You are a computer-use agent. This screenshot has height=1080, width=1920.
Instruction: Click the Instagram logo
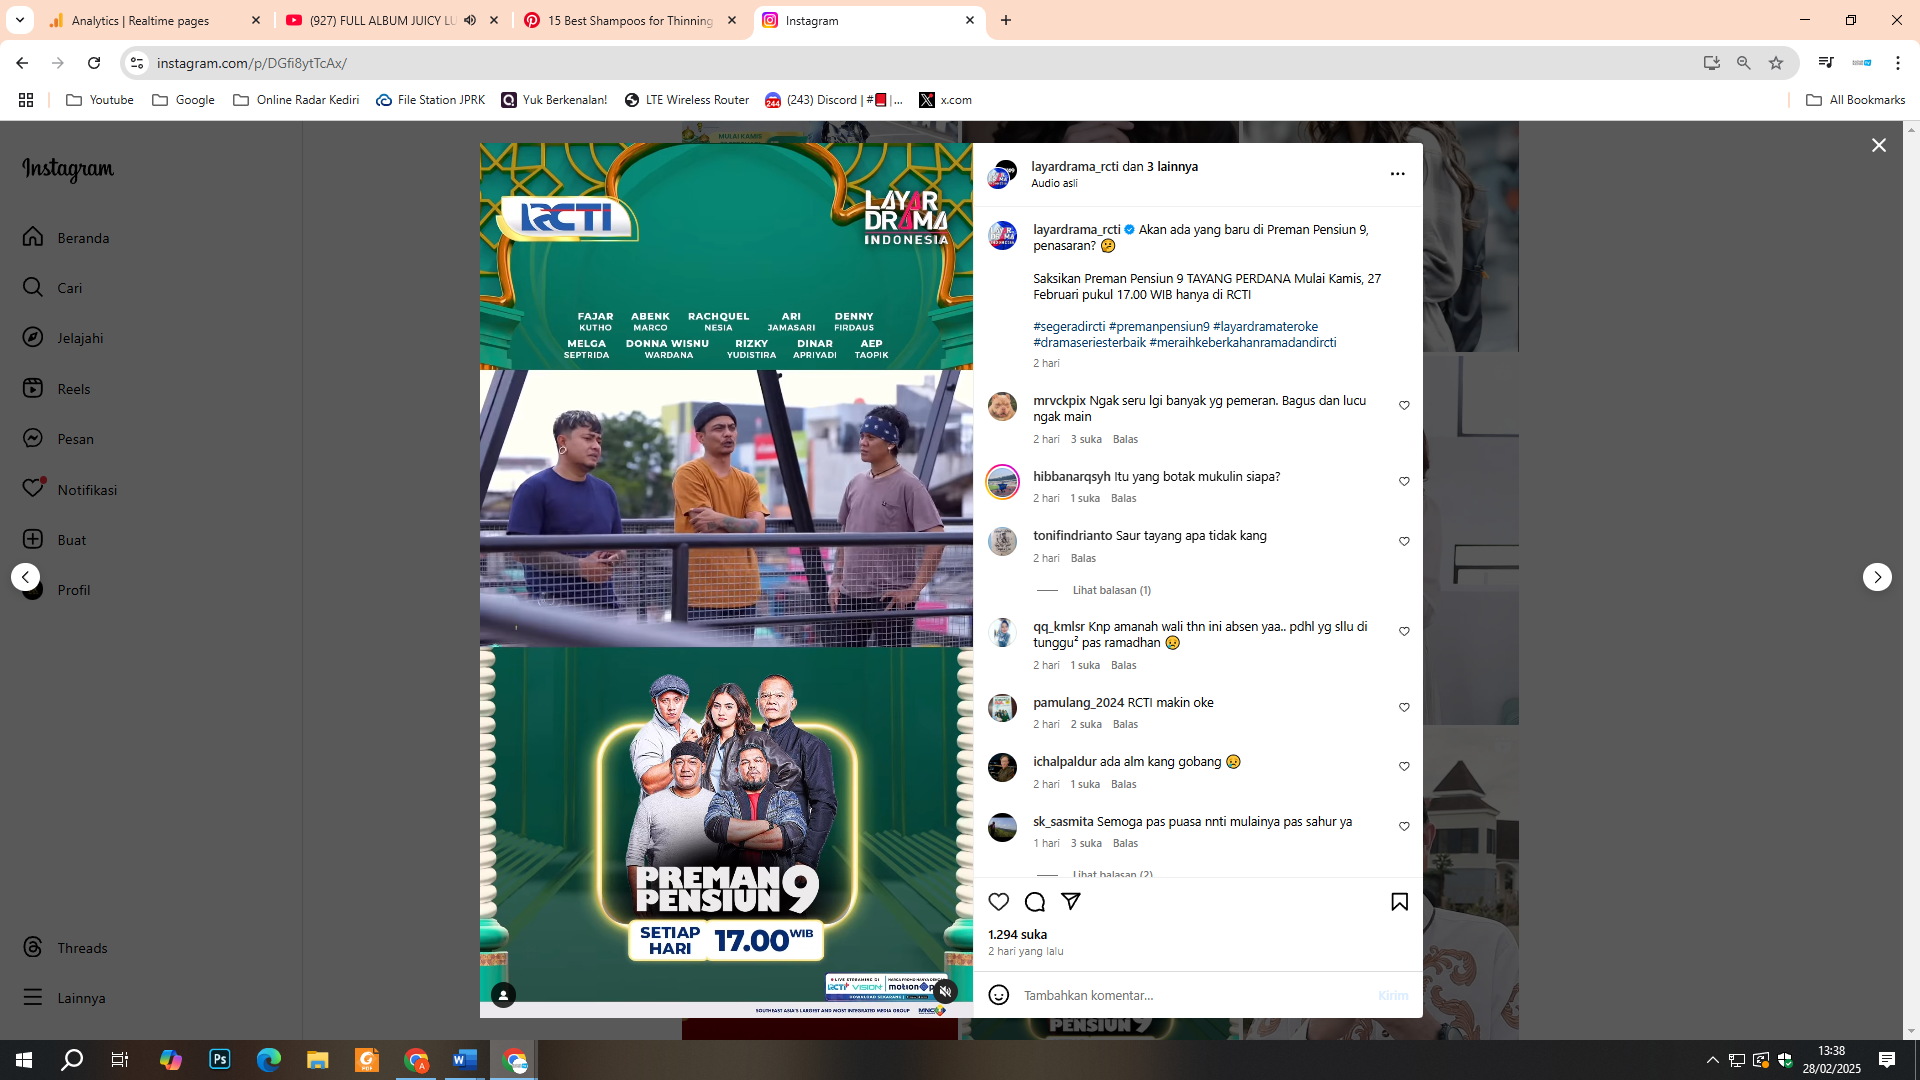68,170
